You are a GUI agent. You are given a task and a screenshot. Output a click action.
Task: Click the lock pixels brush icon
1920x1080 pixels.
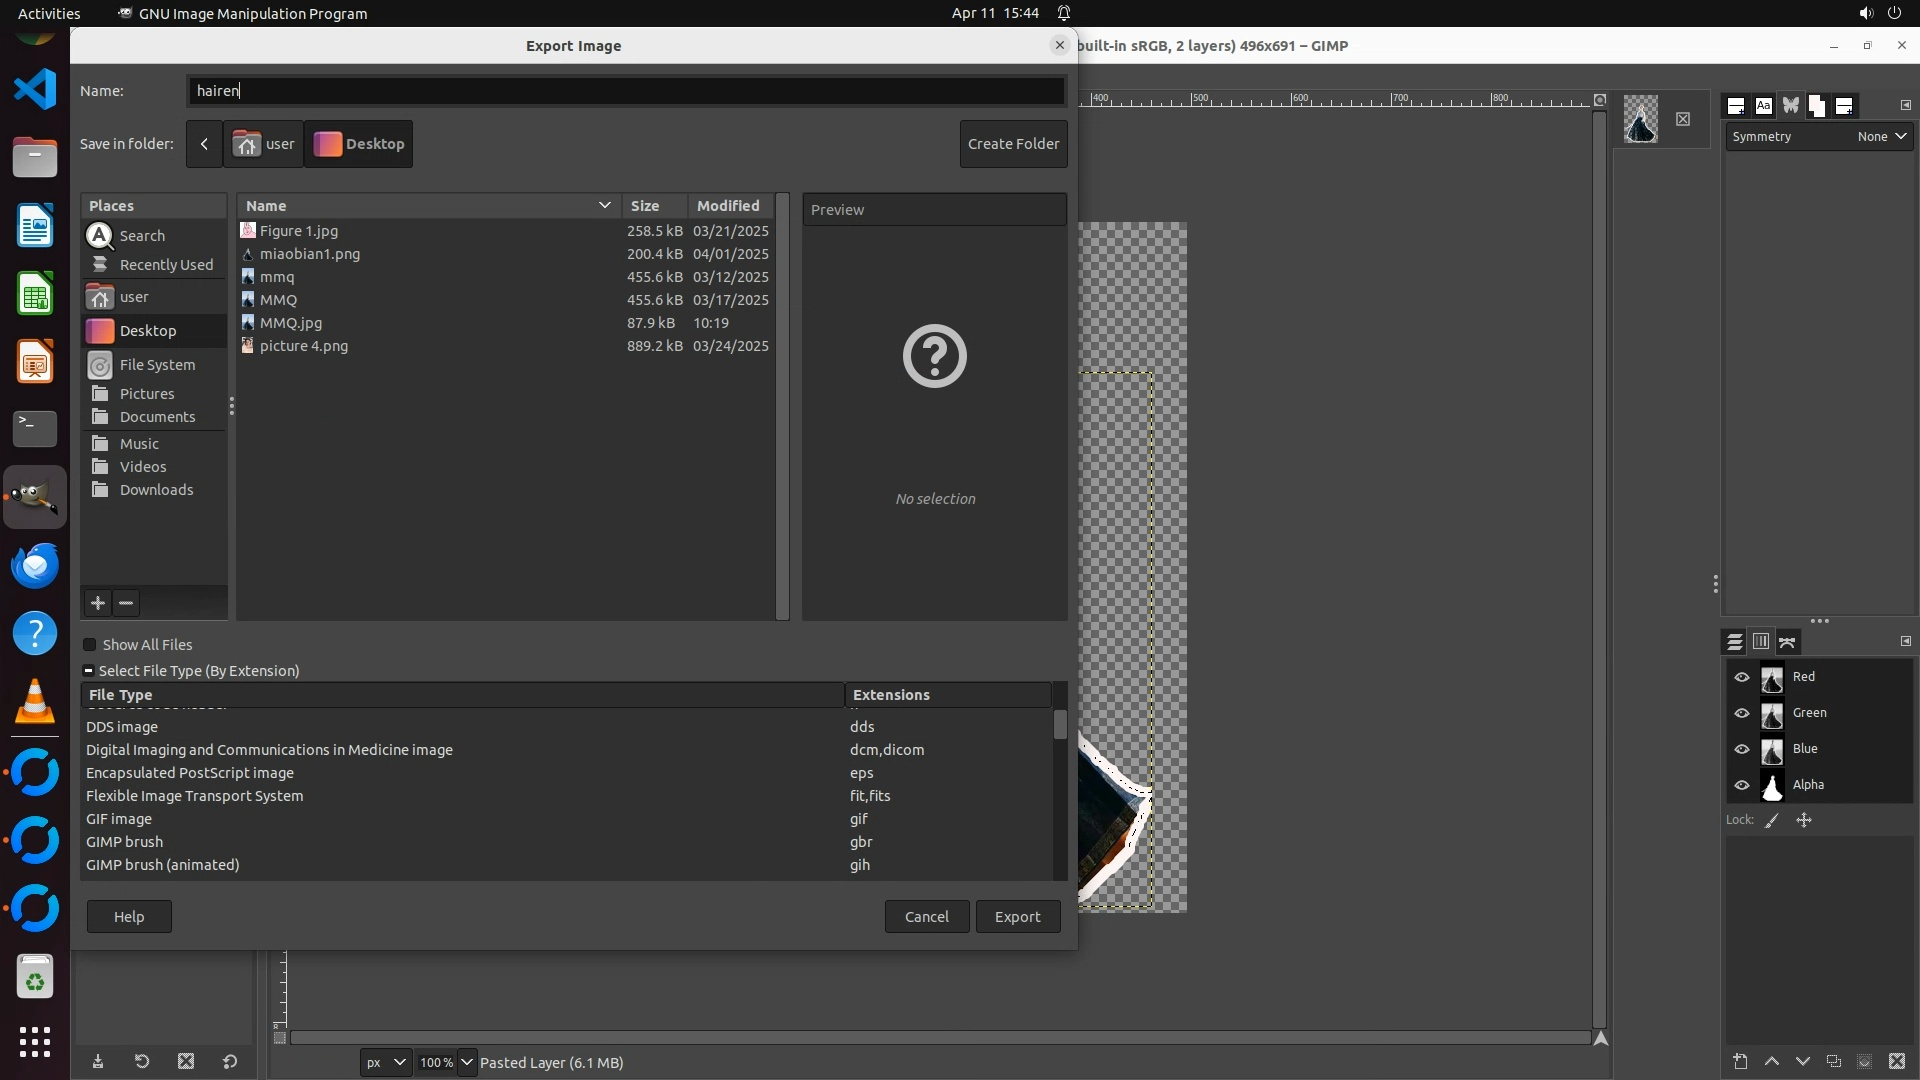click(x=1772, y=820)
